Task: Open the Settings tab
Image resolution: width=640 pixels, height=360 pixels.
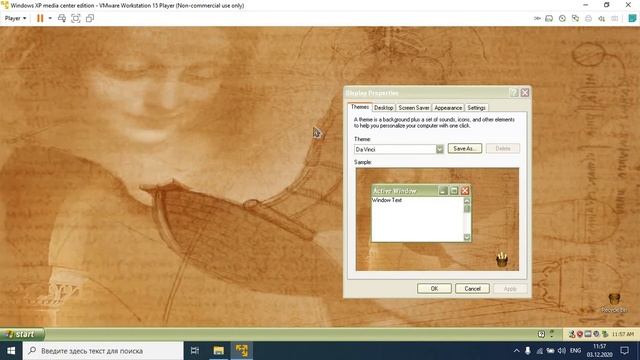Action: click(x=476, y=108)
